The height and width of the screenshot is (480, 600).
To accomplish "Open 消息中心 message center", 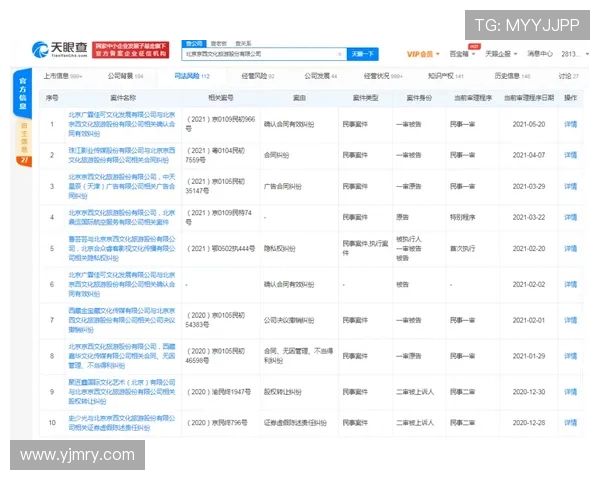I will click(x=540, y=54).
